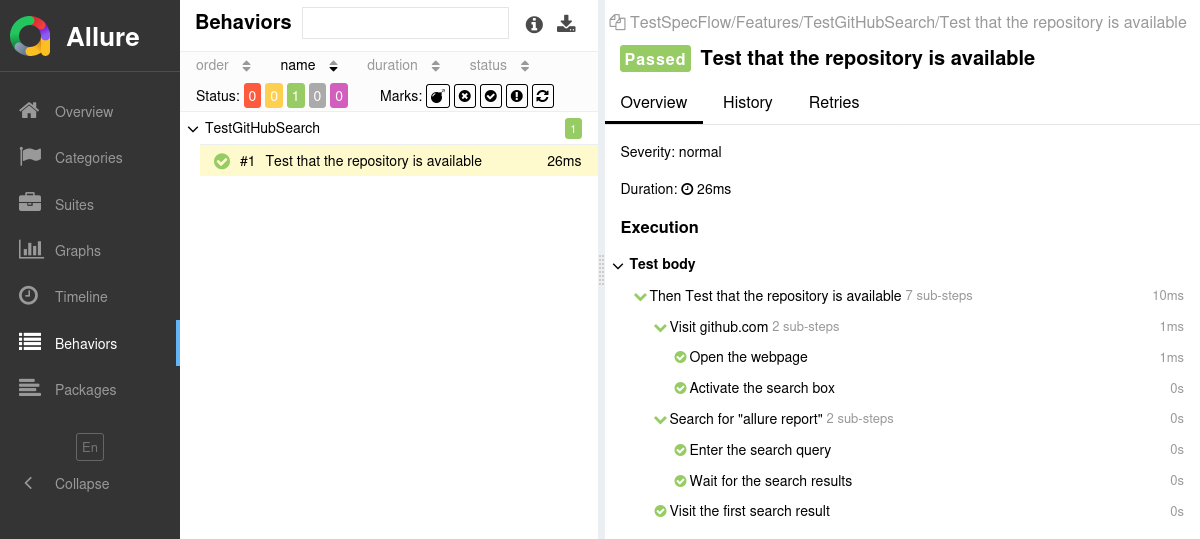Sort tests by duration

(404, 65)
